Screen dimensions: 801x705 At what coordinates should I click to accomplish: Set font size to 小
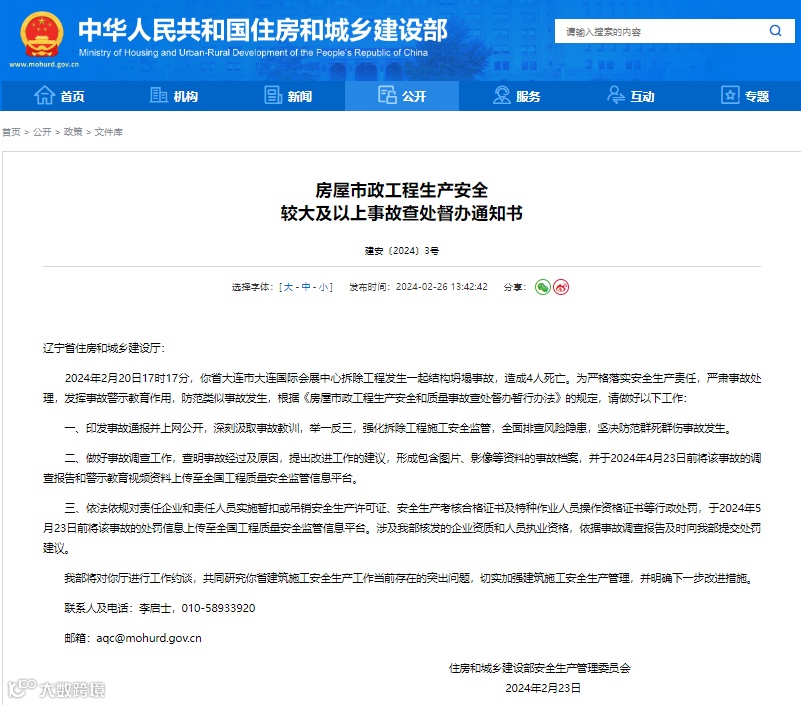(324, 287)
